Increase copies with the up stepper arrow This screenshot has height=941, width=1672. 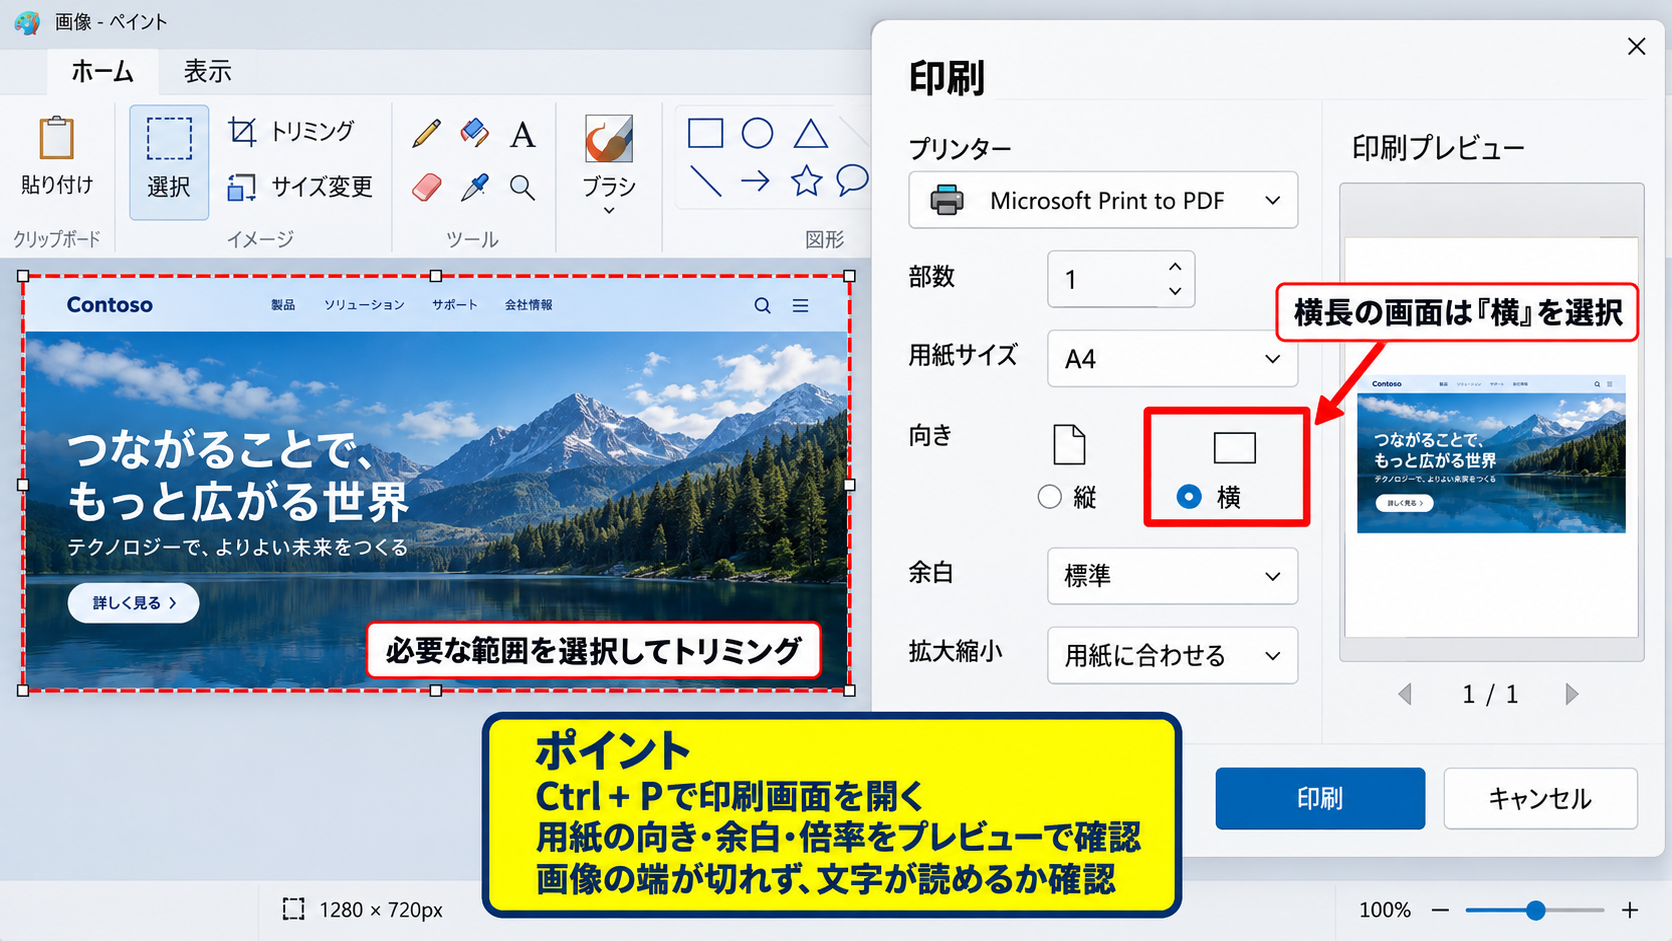click(x=1175, y=267)
